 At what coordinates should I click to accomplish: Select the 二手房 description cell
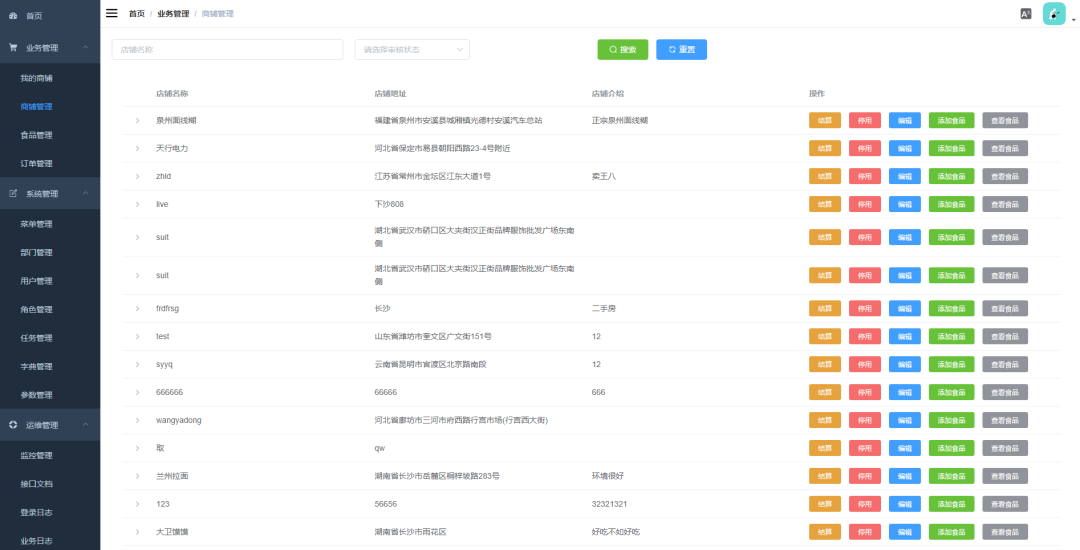[603, 309]
